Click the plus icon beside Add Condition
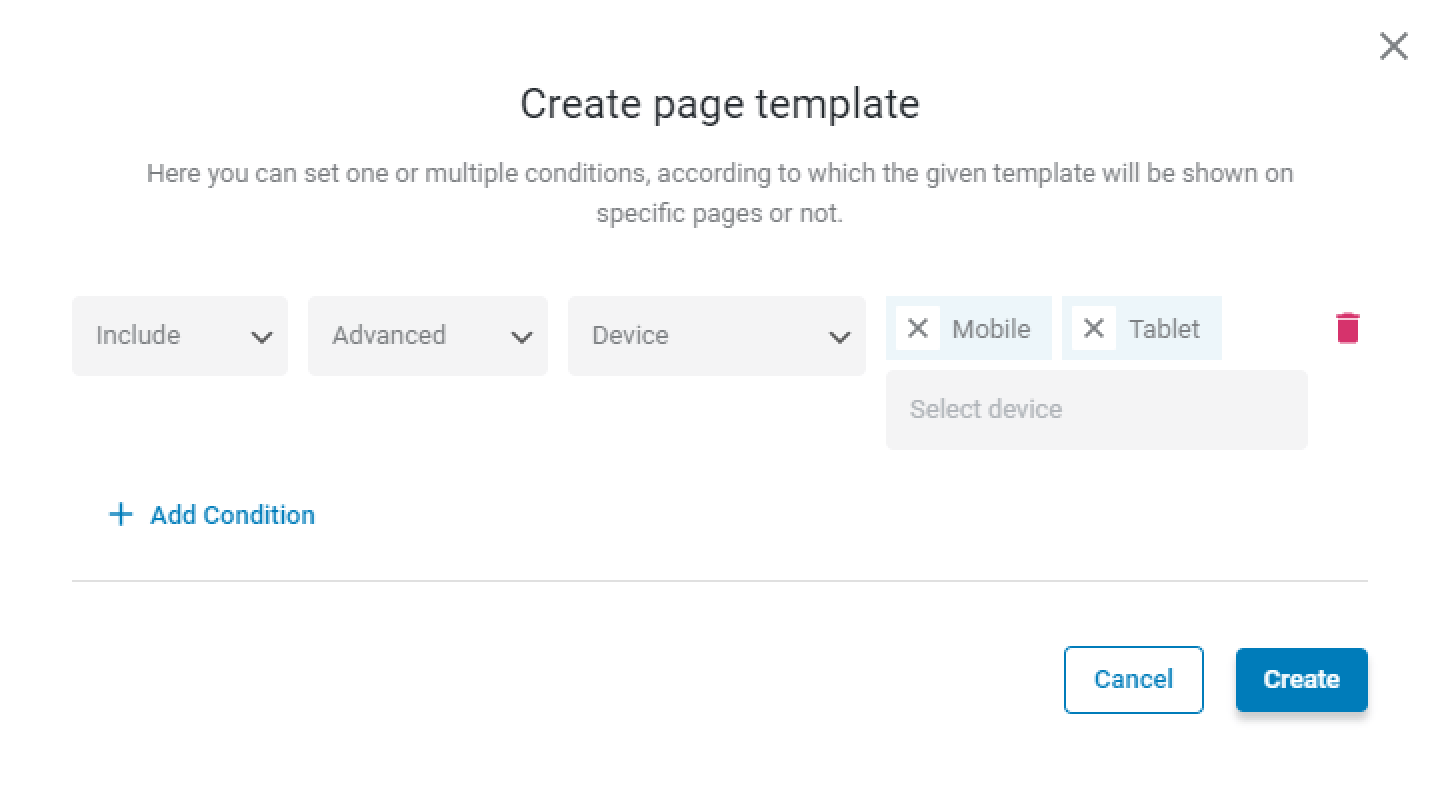 pos(120,515)
